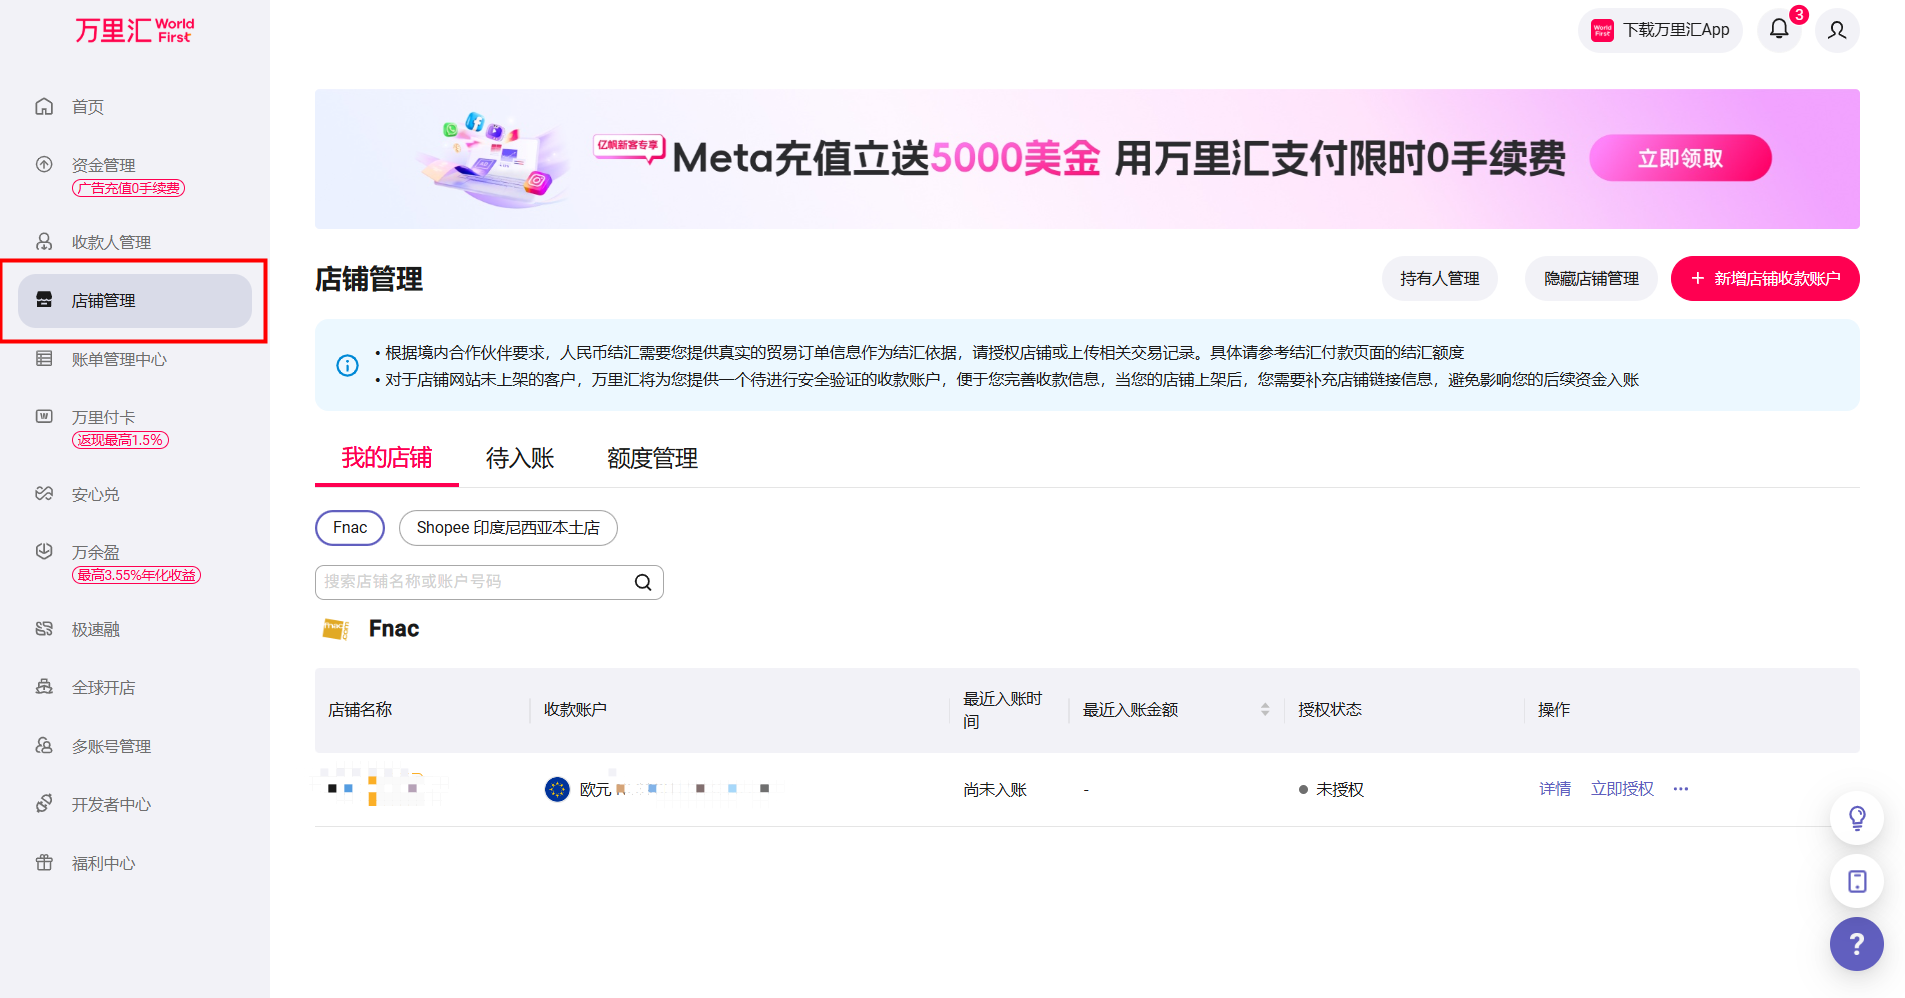Click the World First logo
1905x998 pixels.
135,30
